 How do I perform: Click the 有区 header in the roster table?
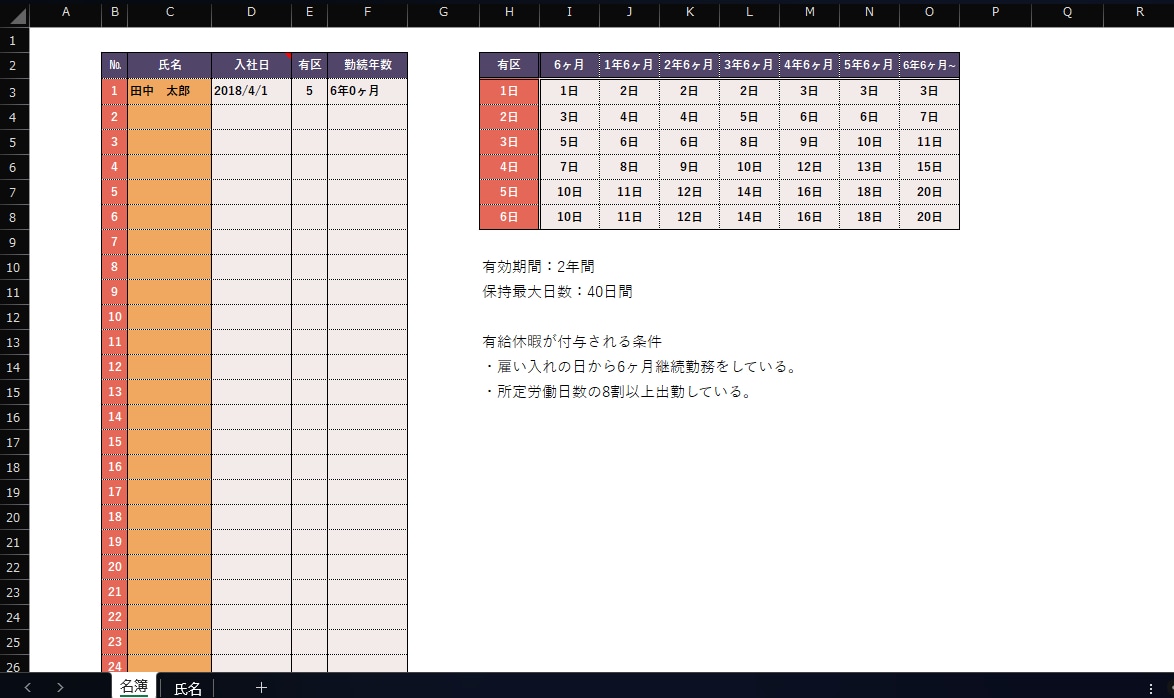coord(309,65)
